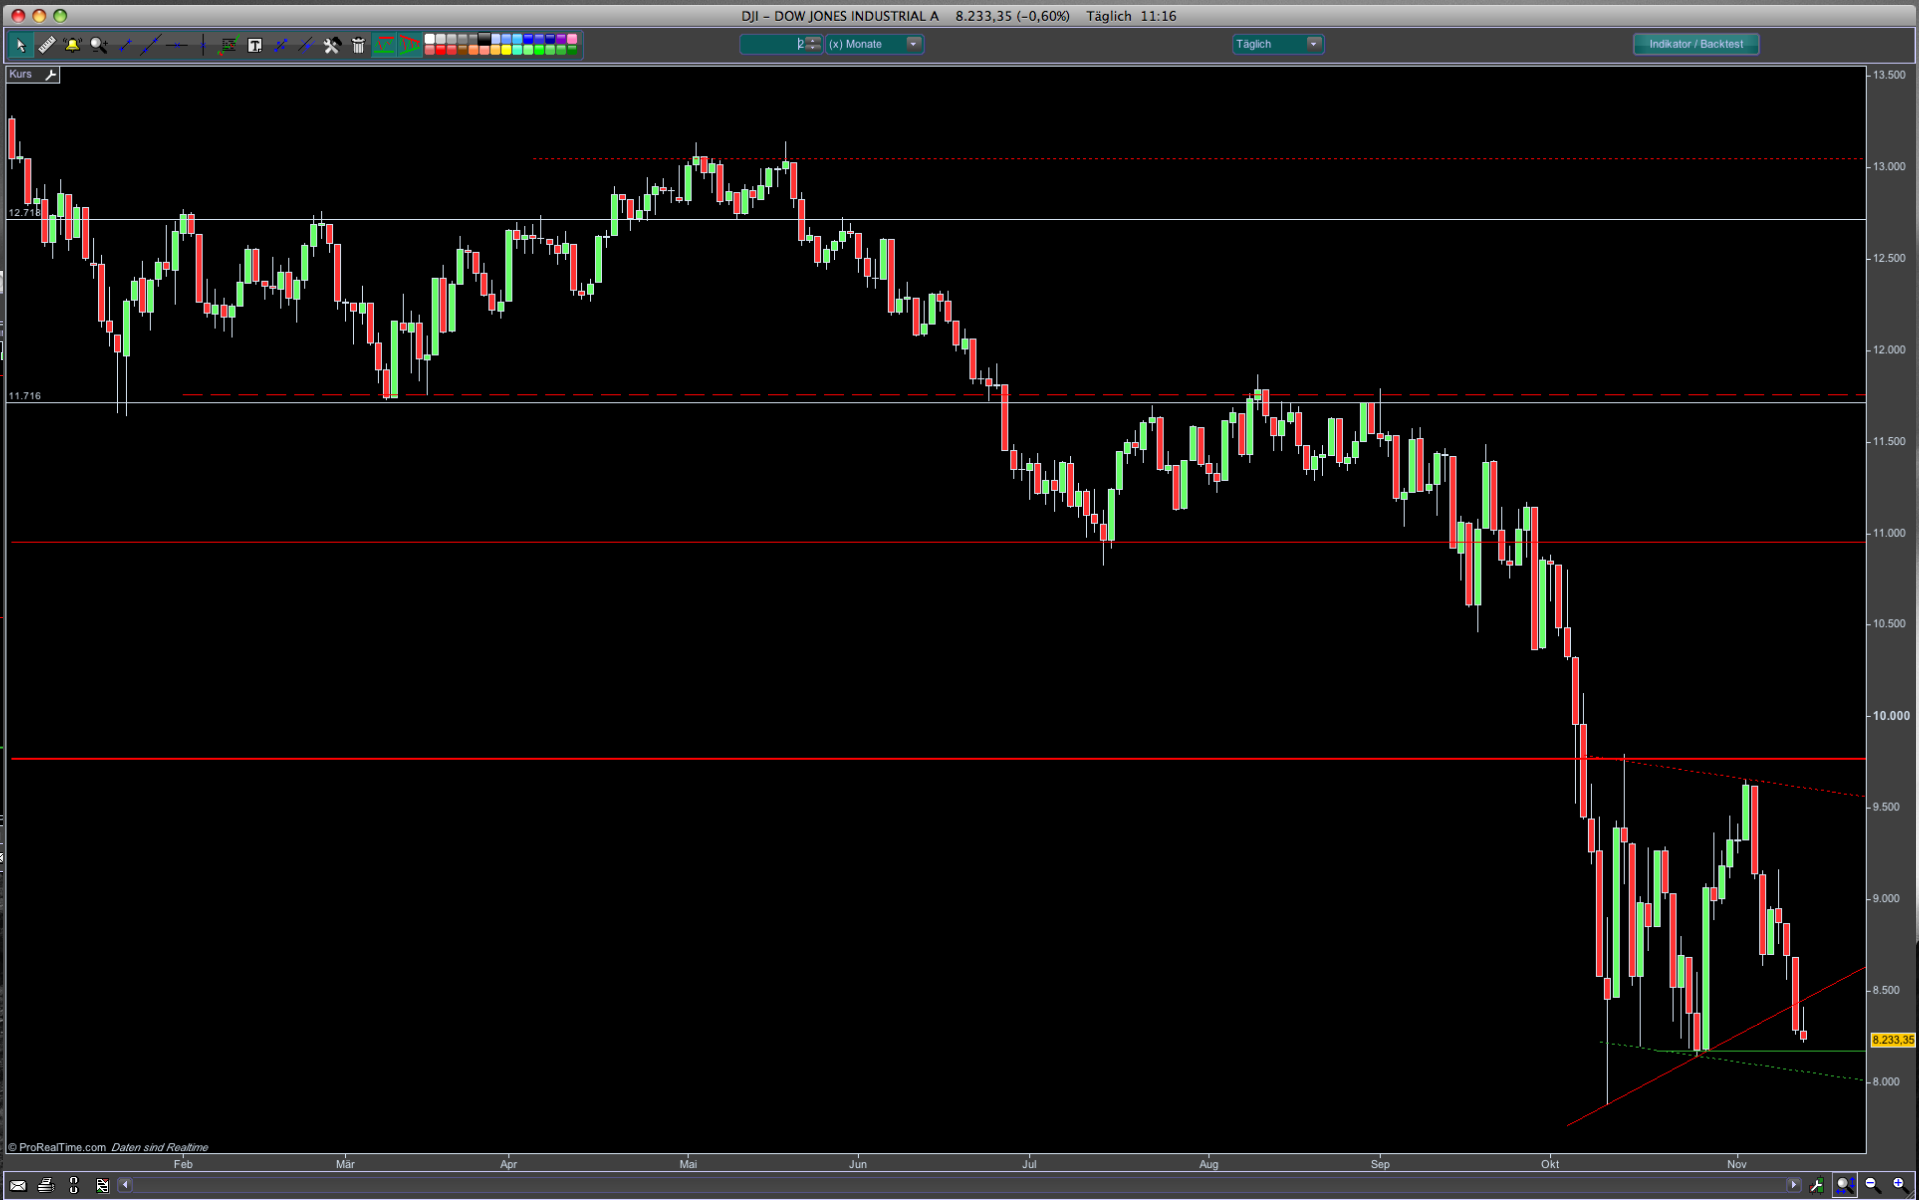Click the 'Mai' month label on time axis
The height and width of the screenshot is (1200, 1919).
point(688,1164)
